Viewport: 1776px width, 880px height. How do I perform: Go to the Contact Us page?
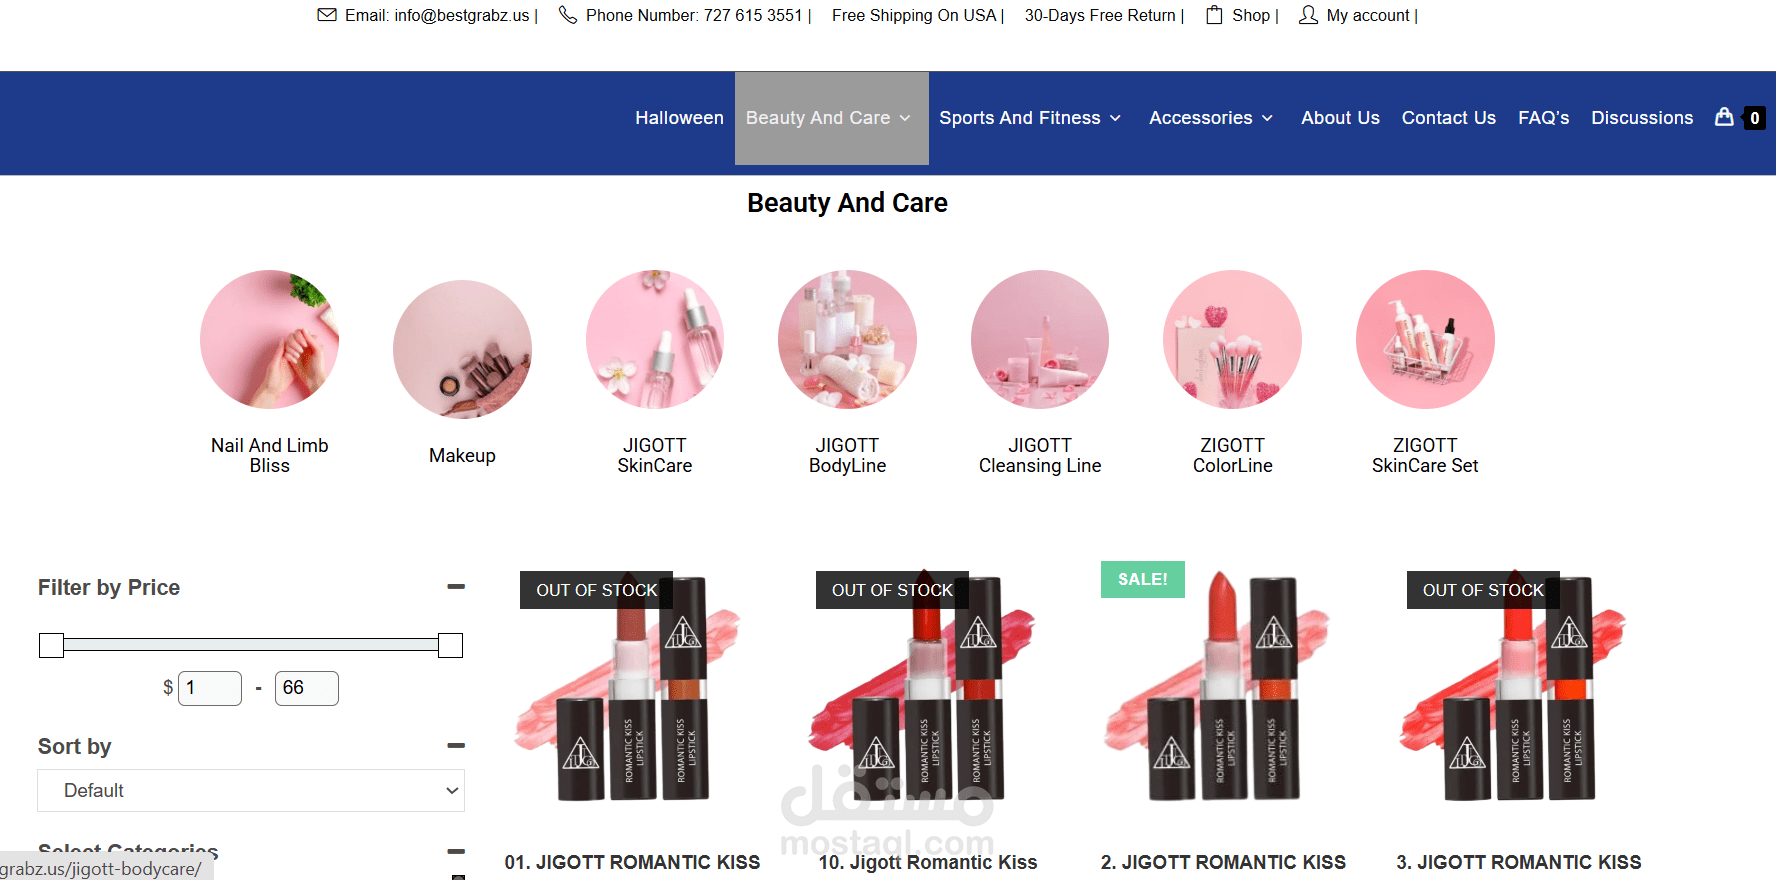pyautogui.click(x=1448, y=118)
